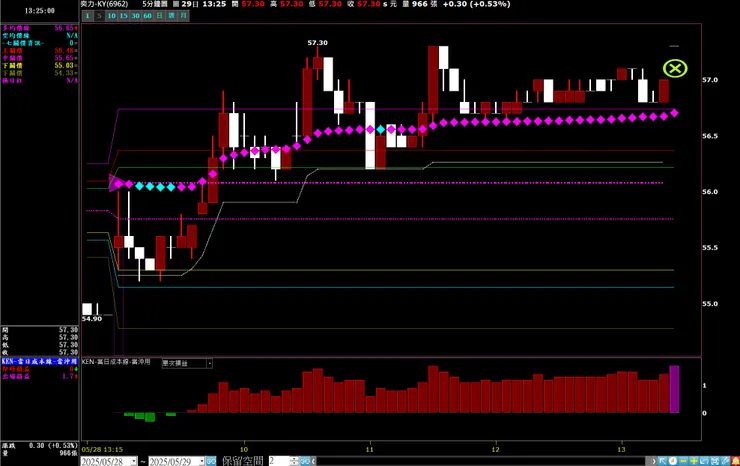
Task: Click the 54.90 low price label on chart
Action: click(92, 319)
